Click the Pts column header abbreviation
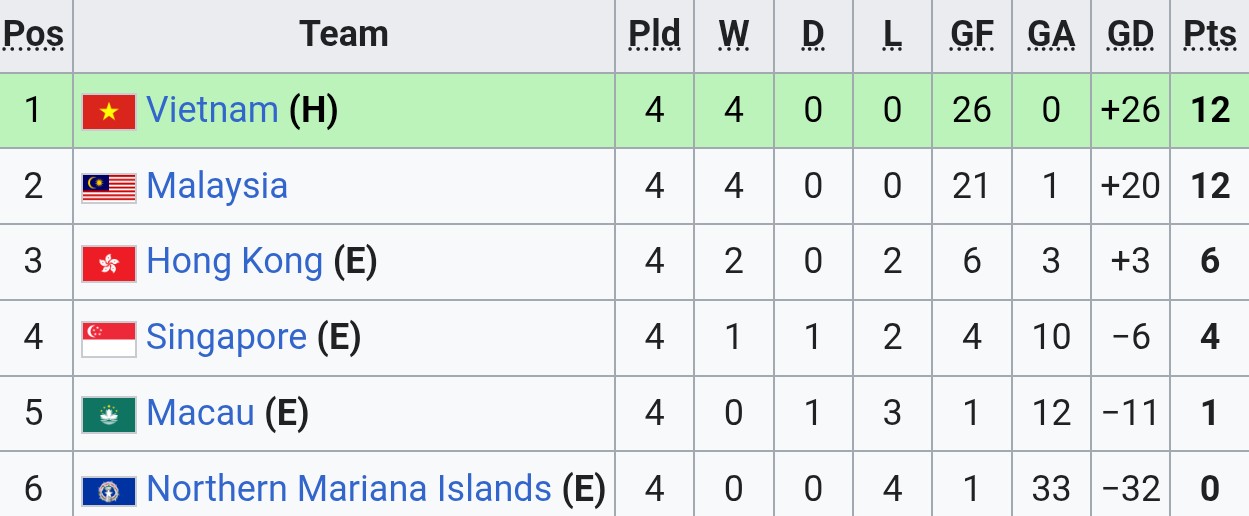The height and width of the screenshot is (516, 1249). click(1209, 35)
